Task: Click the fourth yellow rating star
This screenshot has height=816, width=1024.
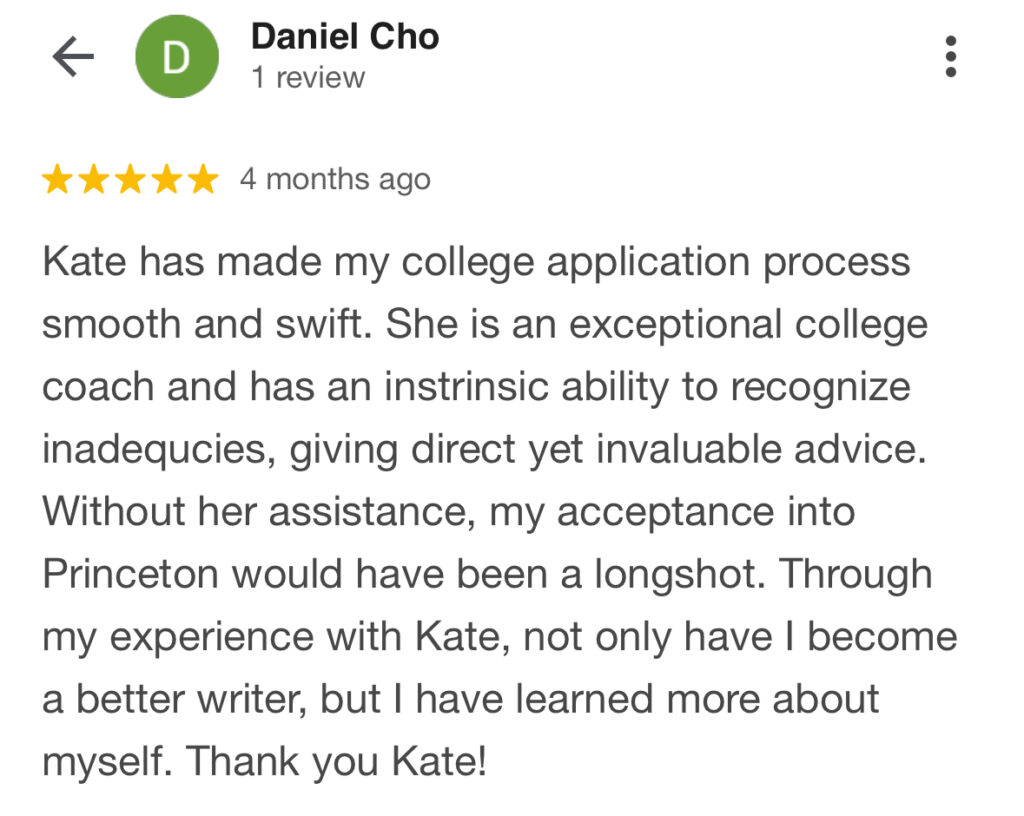Action: [x=167, y=180]
